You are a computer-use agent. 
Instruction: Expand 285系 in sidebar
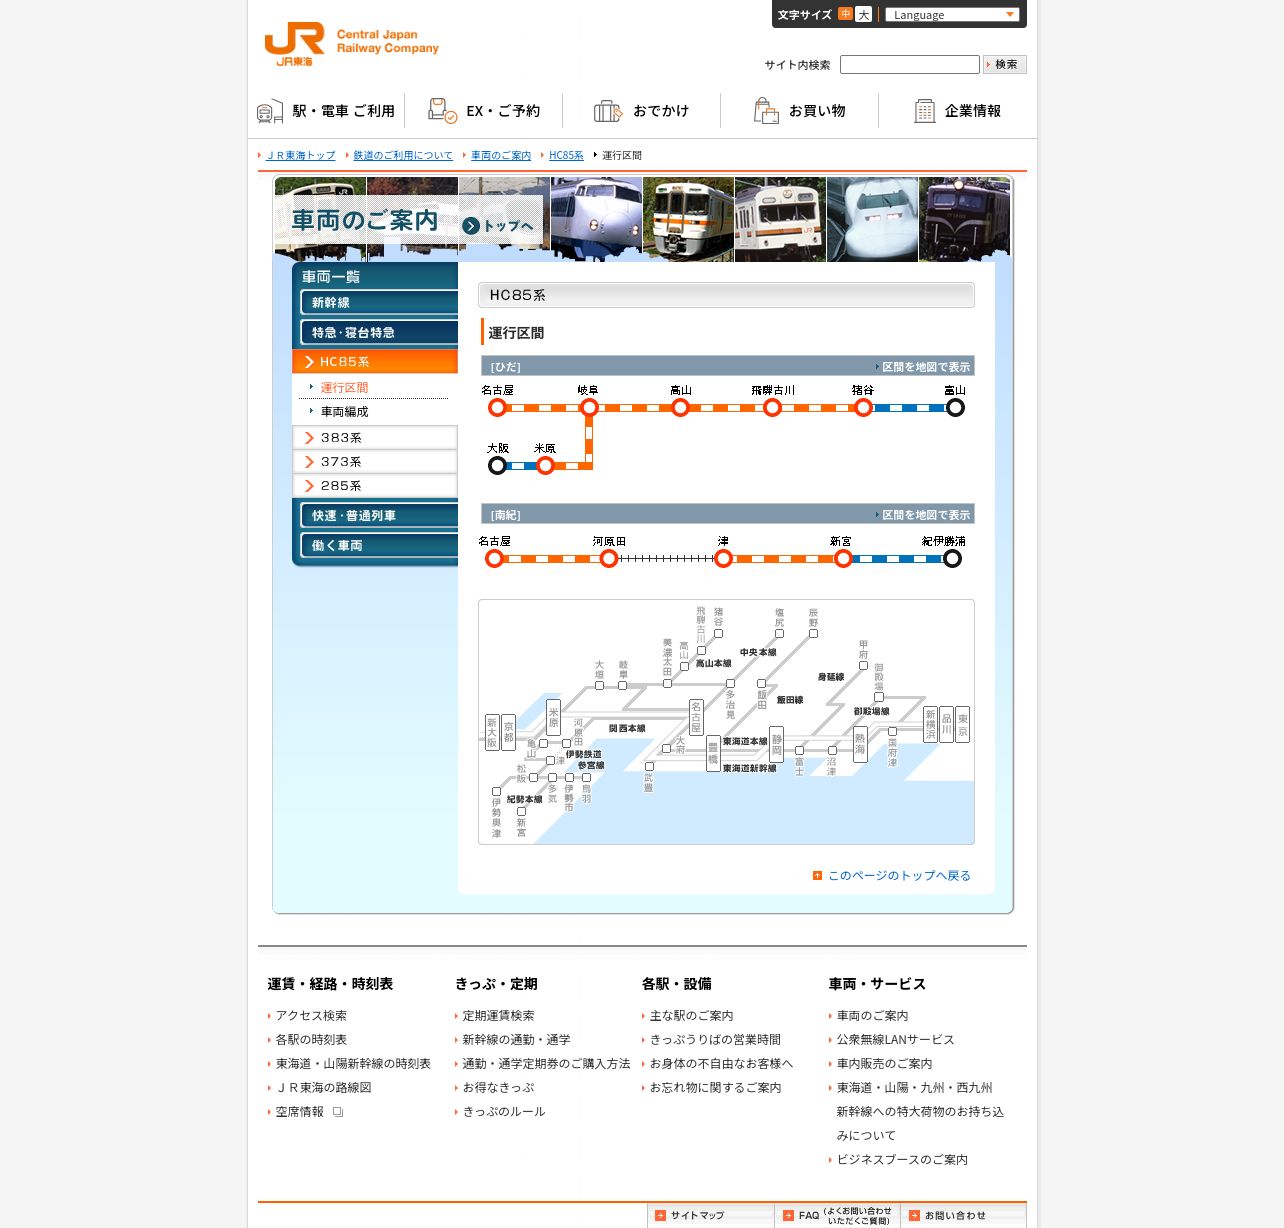(375, 486)
